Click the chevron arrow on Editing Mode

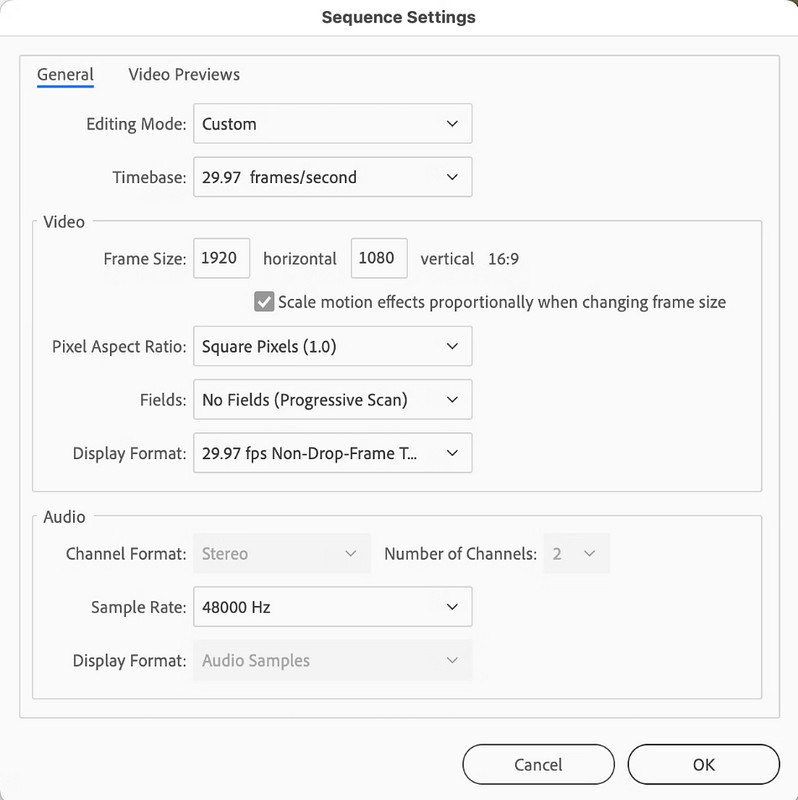452,123
